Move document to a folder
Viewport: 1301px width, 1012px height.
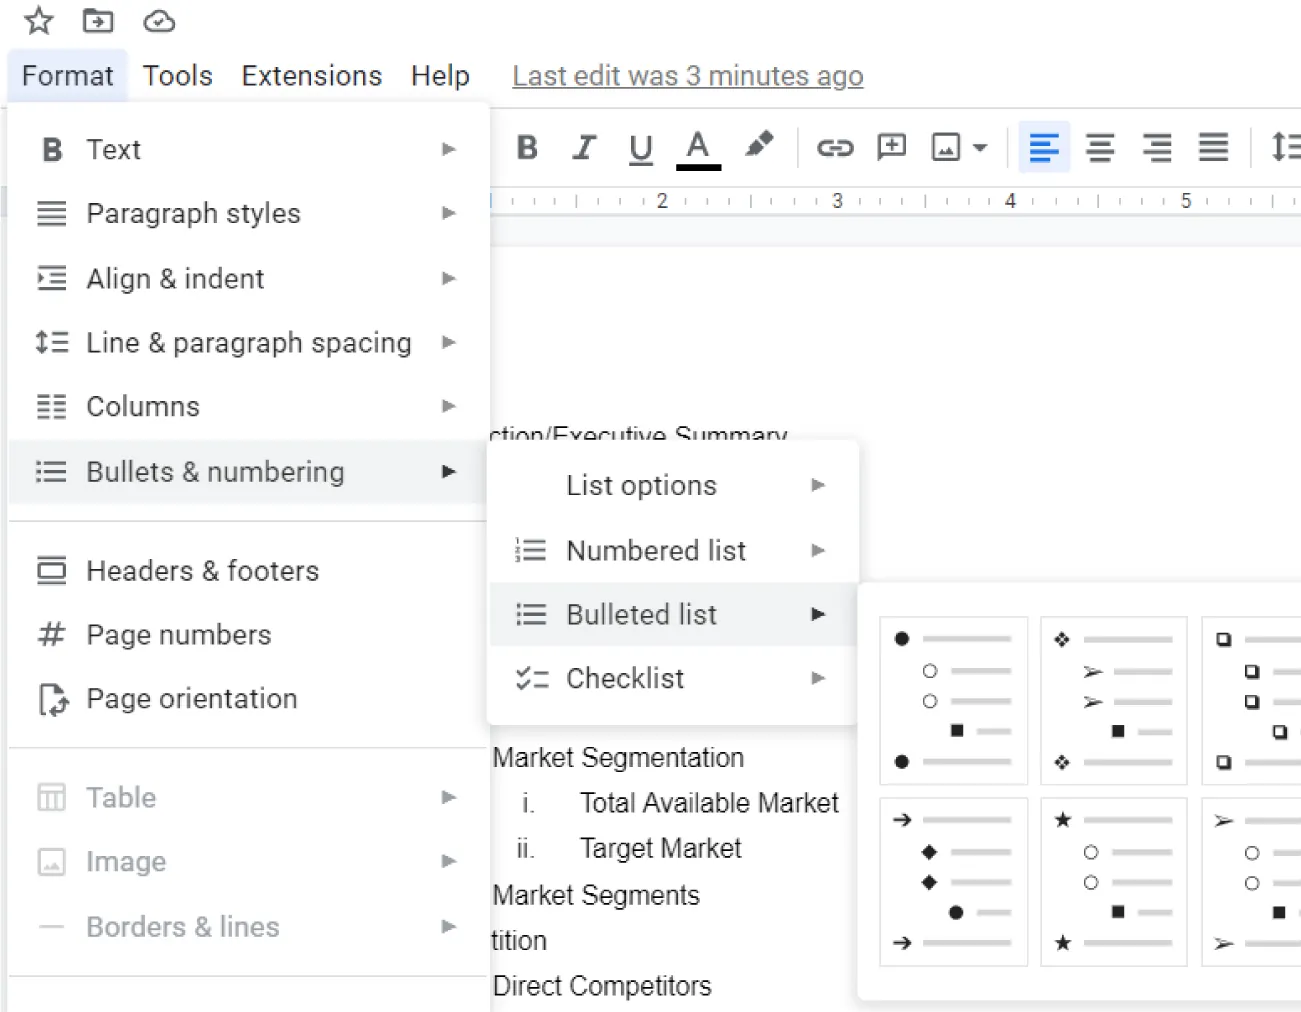point(97,20)
